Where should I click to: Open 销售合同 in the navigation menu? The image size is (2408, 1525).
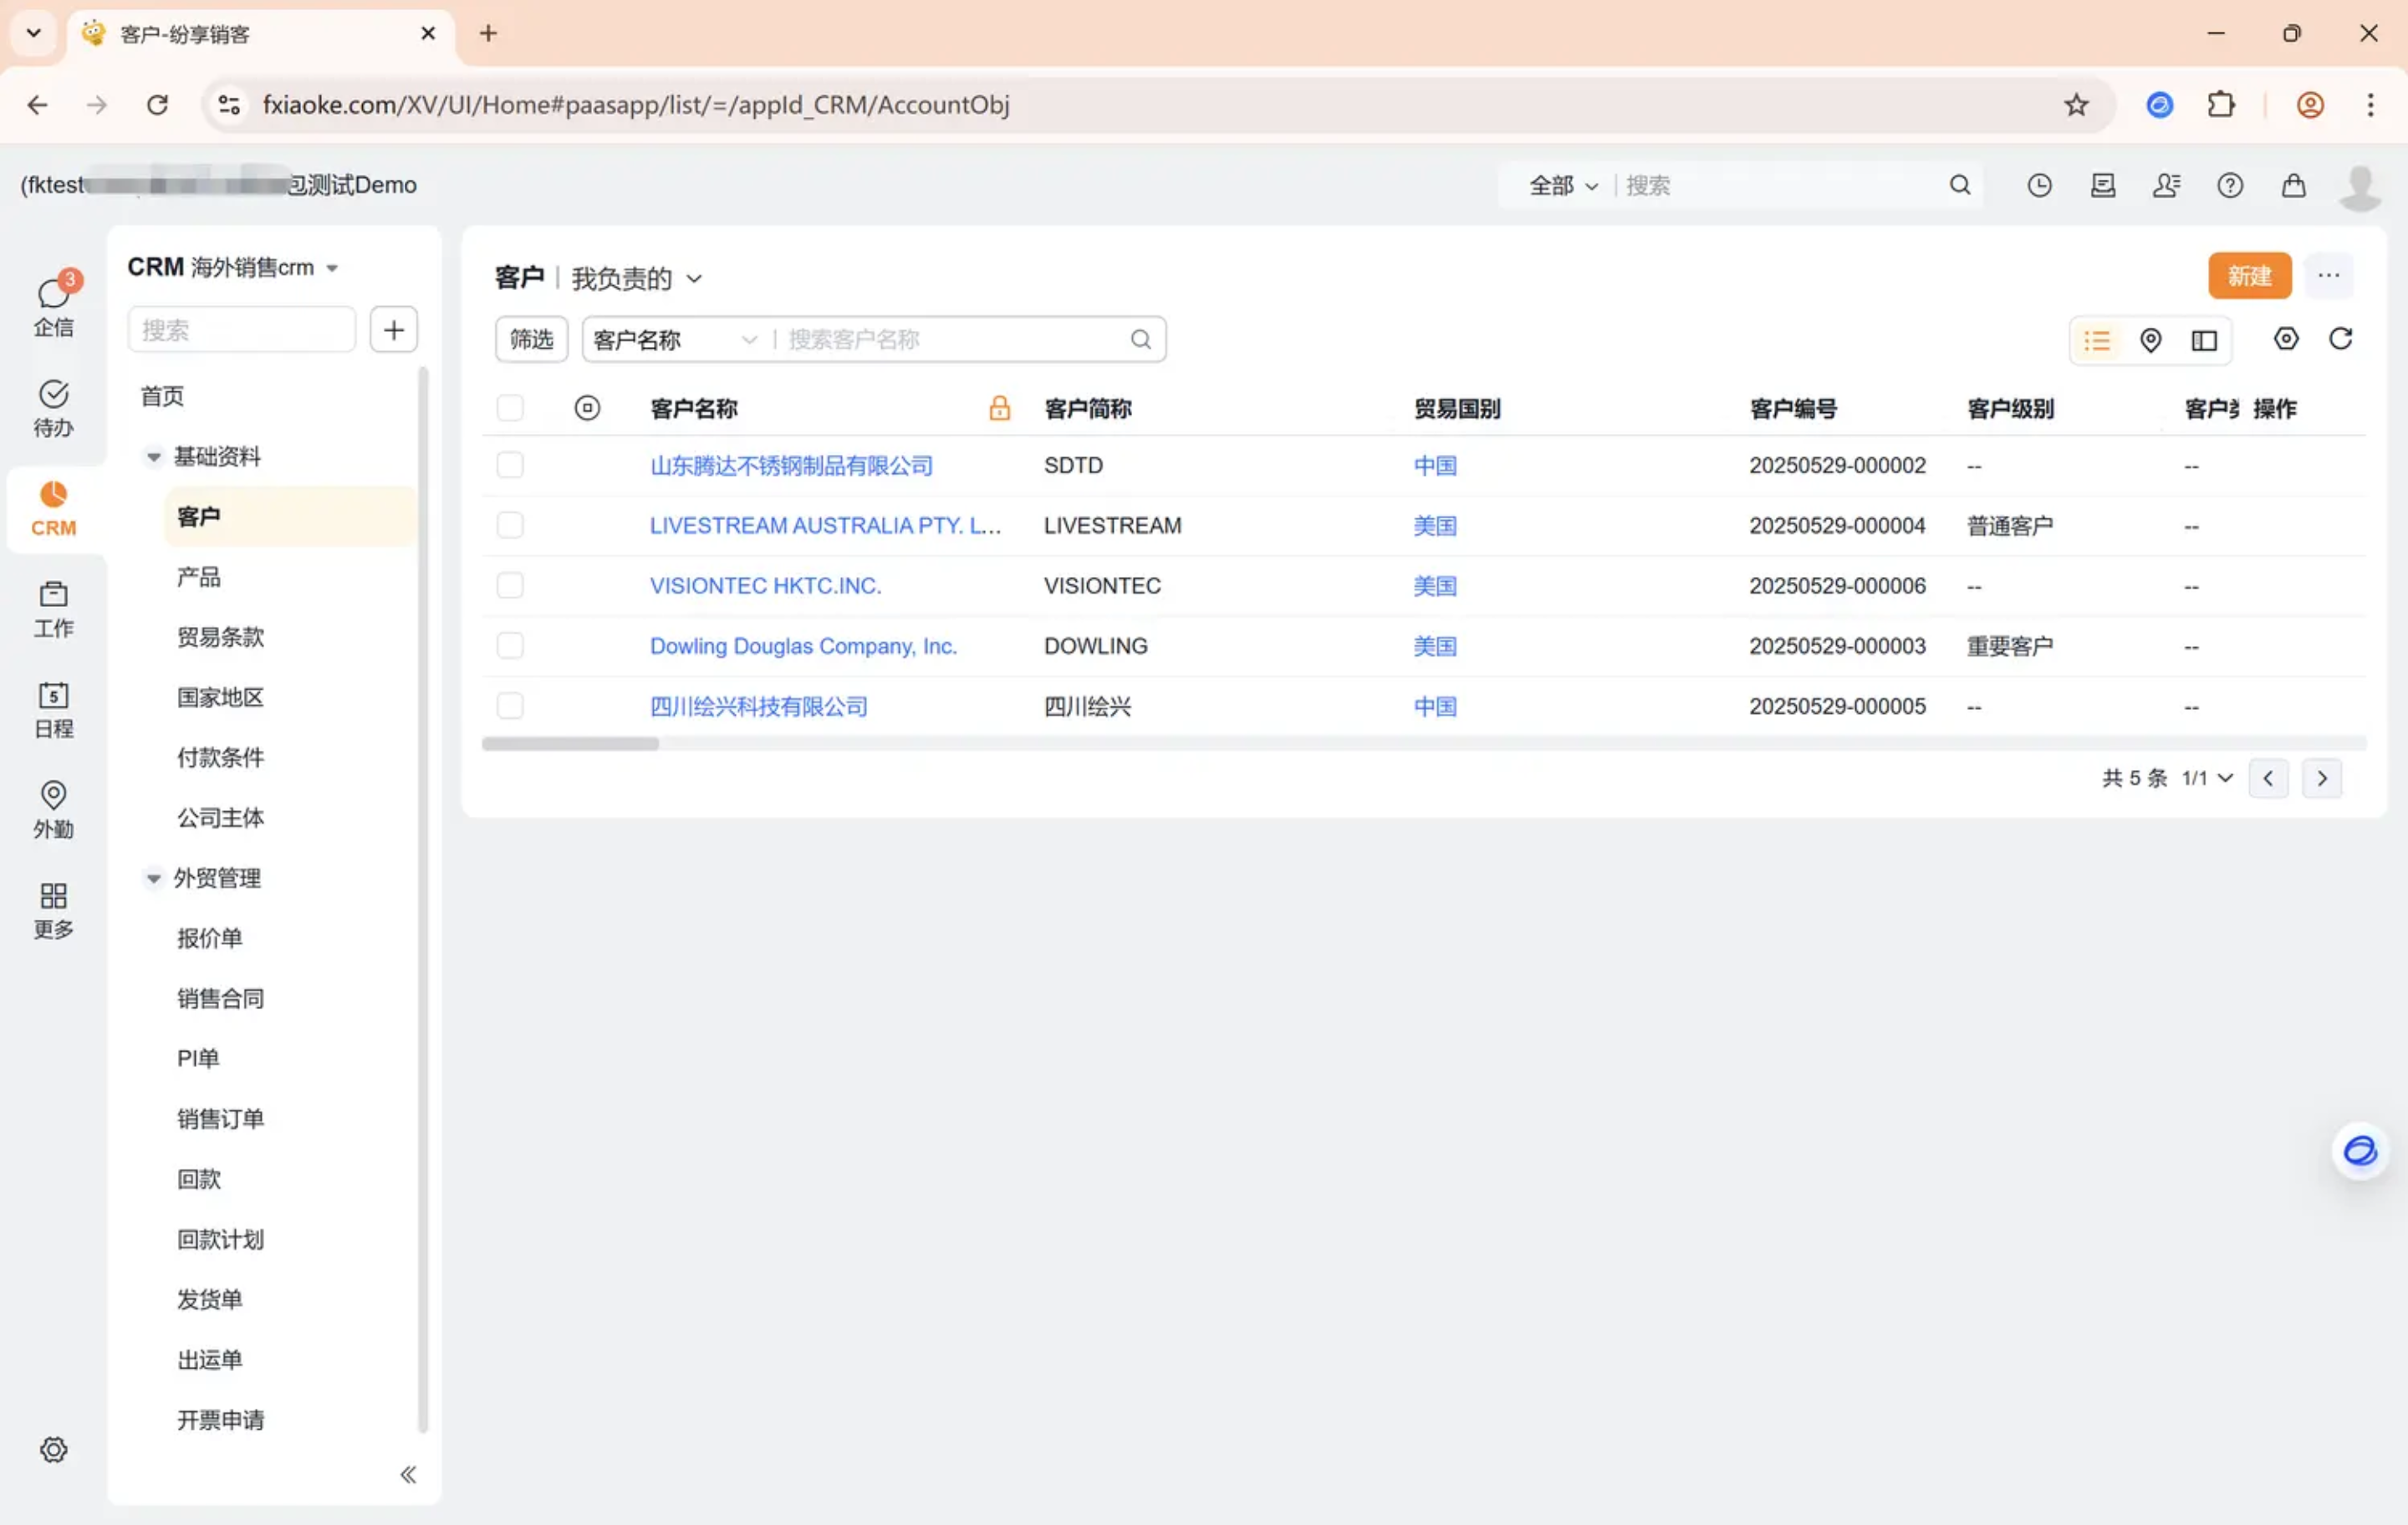(x=220, y=998)
